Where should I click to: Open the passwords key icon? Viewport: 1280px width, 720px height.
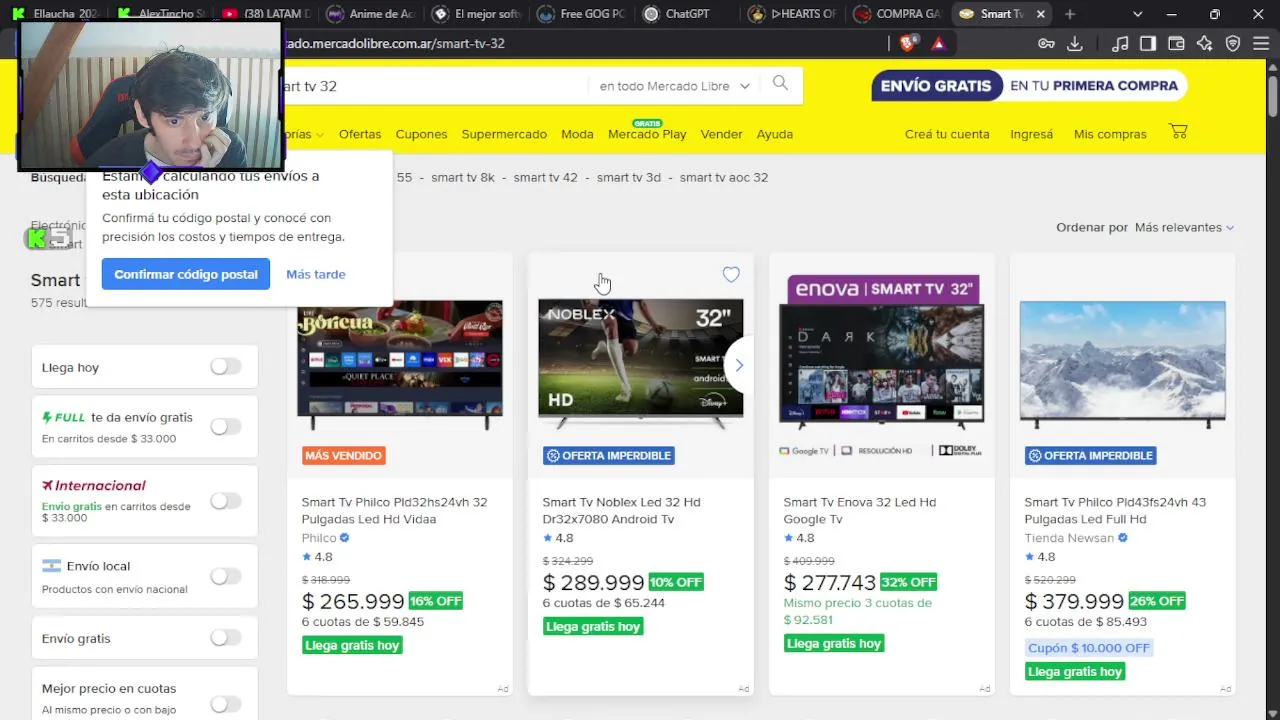[x=1046, y=43]
